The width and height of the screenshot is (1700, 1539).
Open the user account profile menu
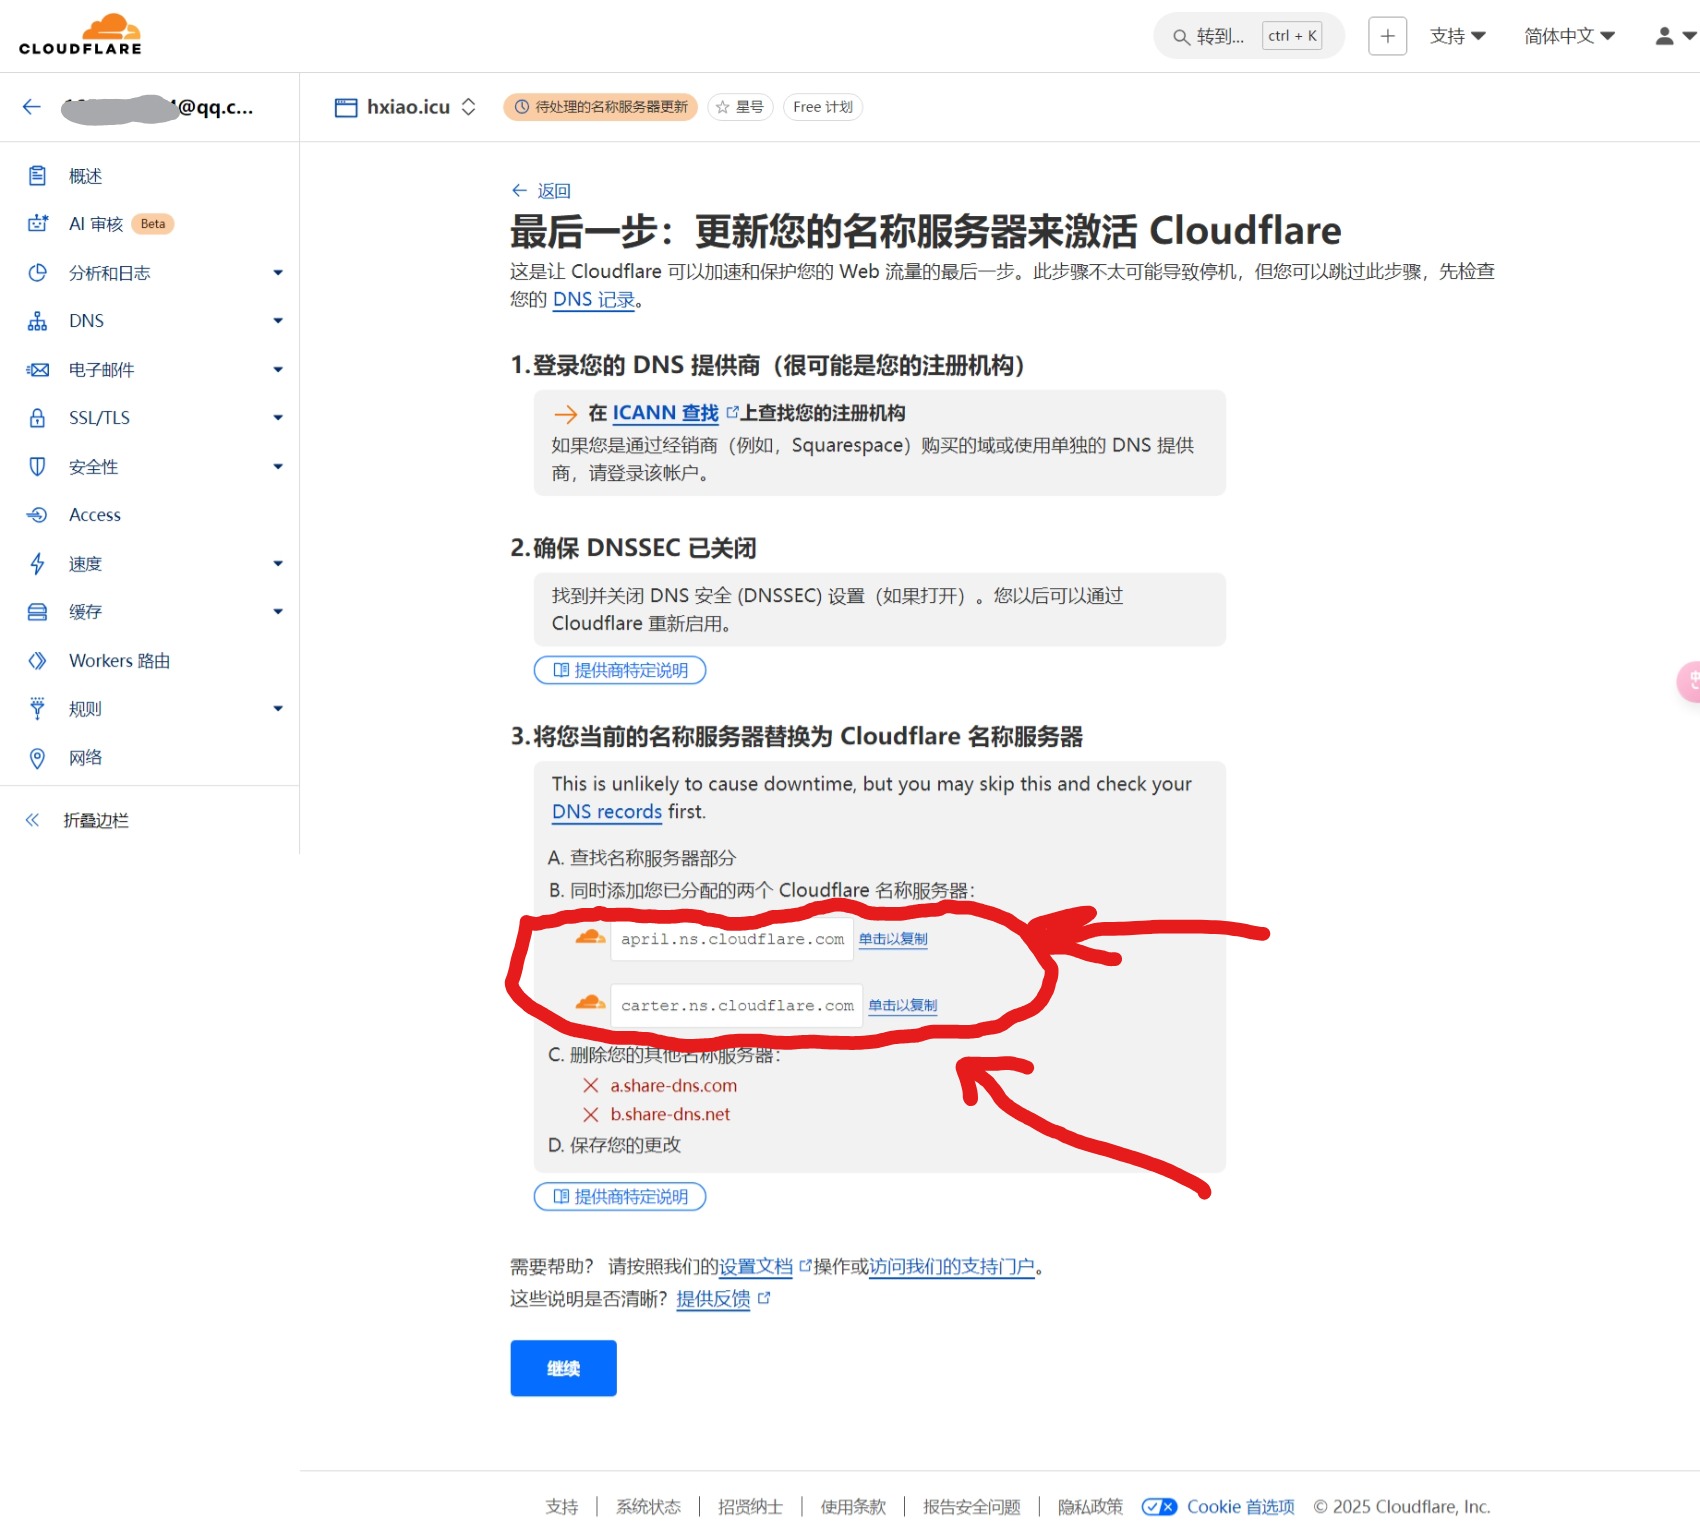[x=1675, y=36]
